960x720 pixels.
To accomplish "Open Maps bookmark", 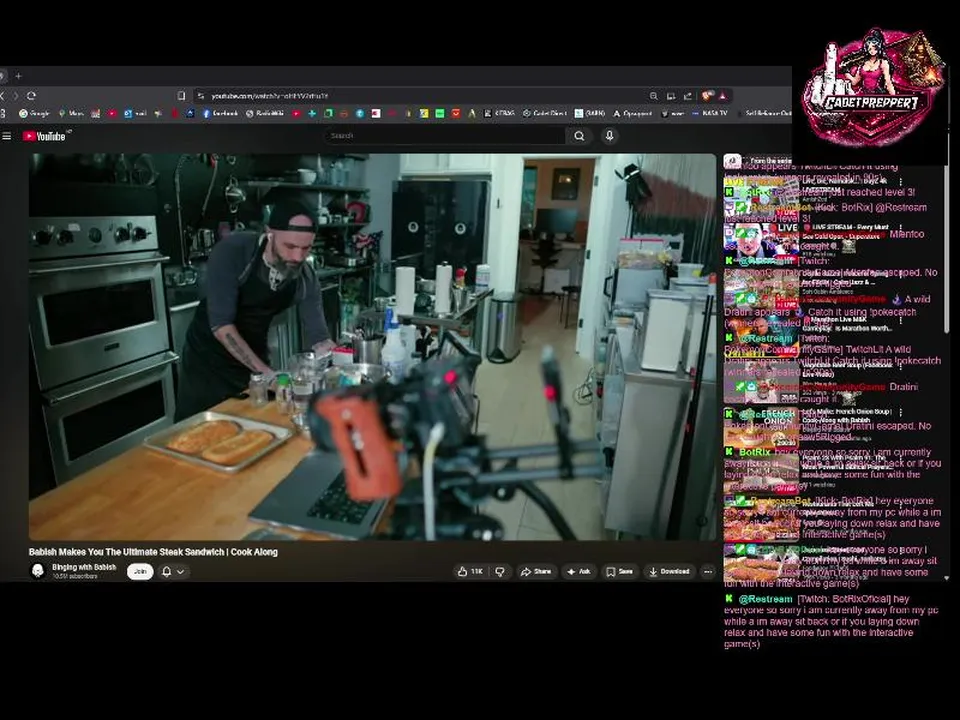I will pos(70,113).
